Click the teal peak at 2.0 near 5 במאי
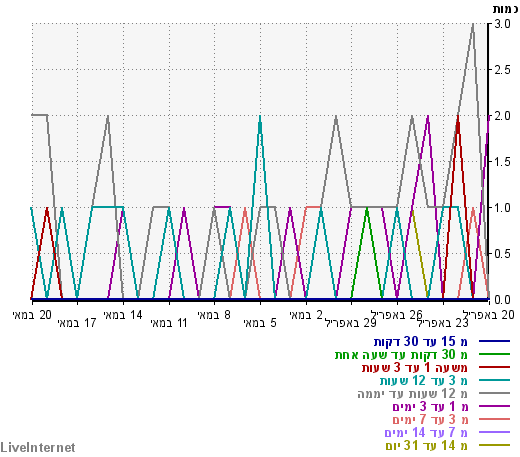 click(260, 116)
